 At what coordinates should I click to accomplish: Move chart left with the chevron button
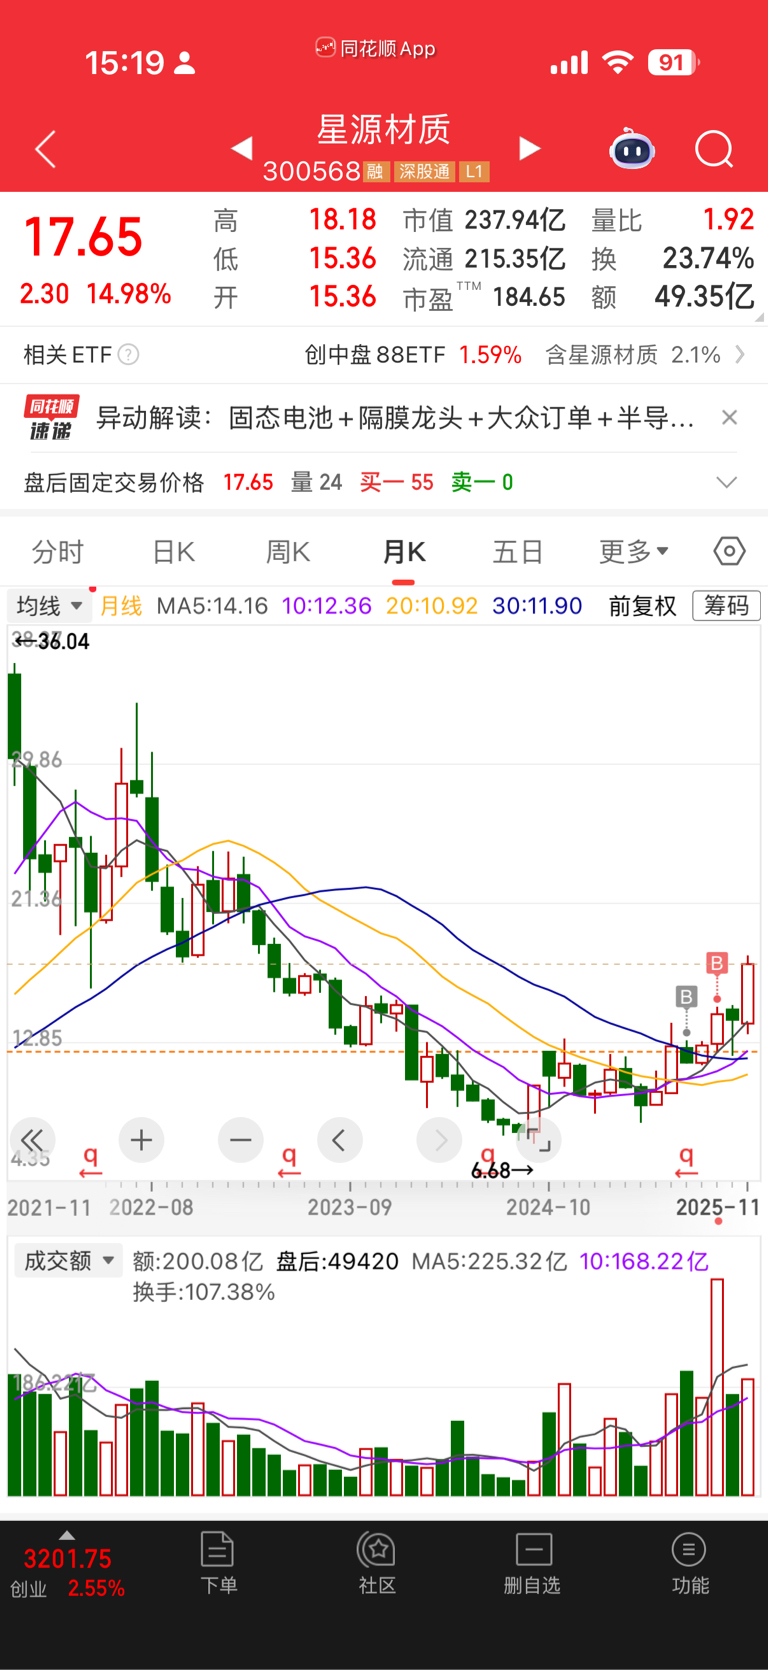[339, 1140]
